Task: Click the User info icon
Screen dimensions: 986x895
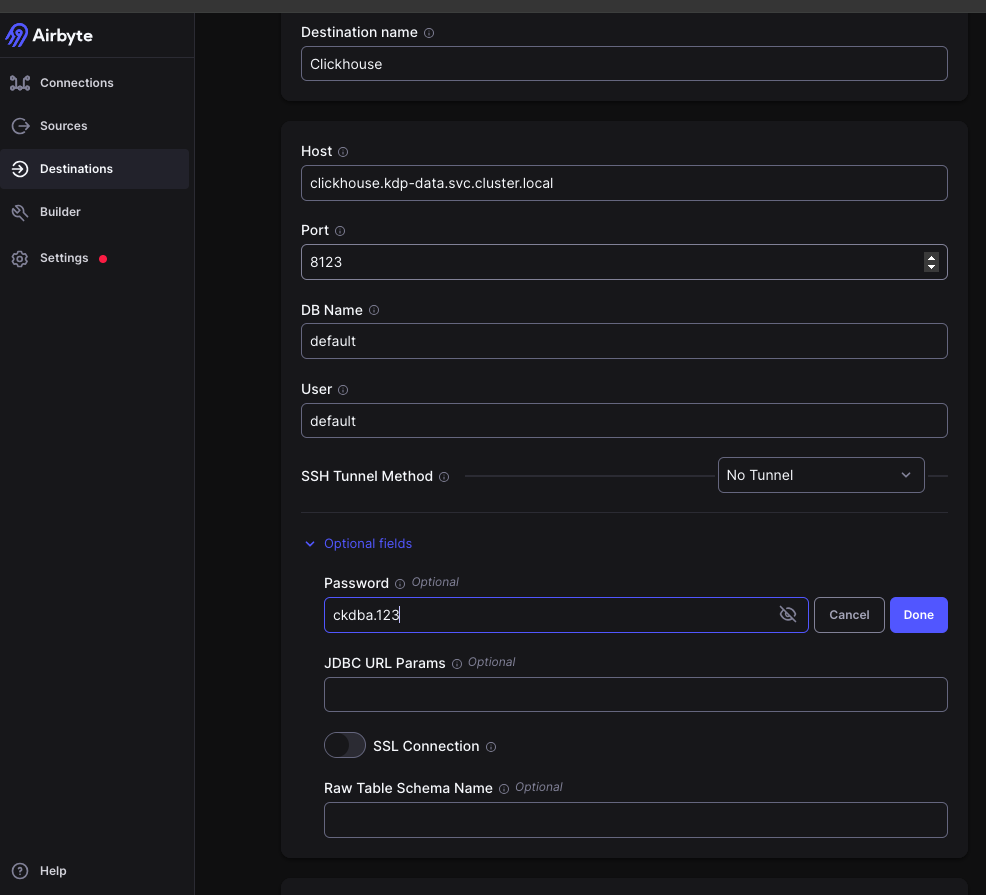Action: [343, 390]
